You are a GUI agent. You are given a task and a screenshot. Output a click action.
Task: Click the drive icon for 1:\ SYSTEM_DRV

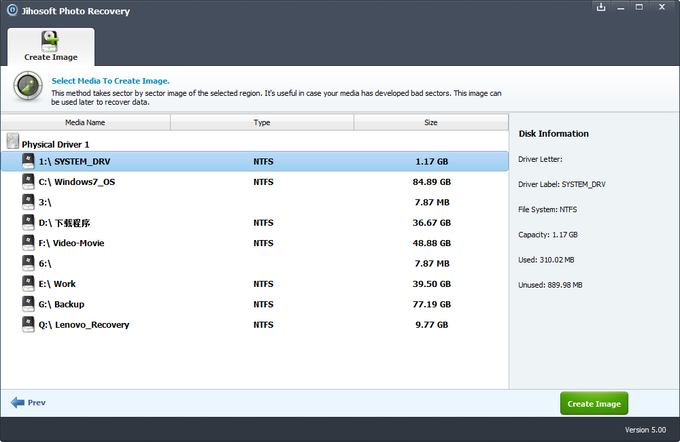pos(28,161)
